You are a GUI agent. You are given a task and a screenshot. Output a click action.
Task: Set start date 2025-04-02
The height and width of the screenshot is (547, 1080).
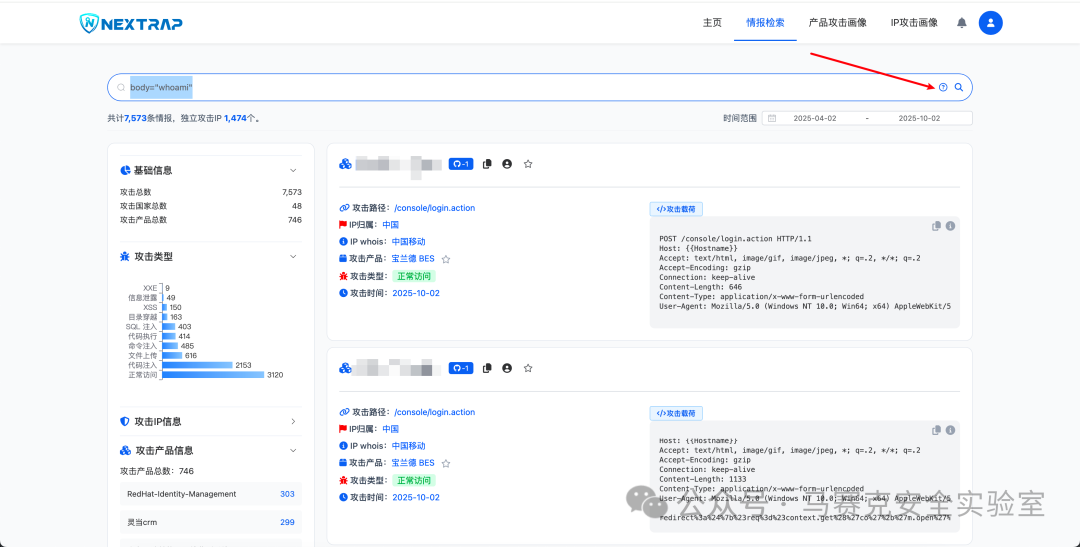coord(815,118)
